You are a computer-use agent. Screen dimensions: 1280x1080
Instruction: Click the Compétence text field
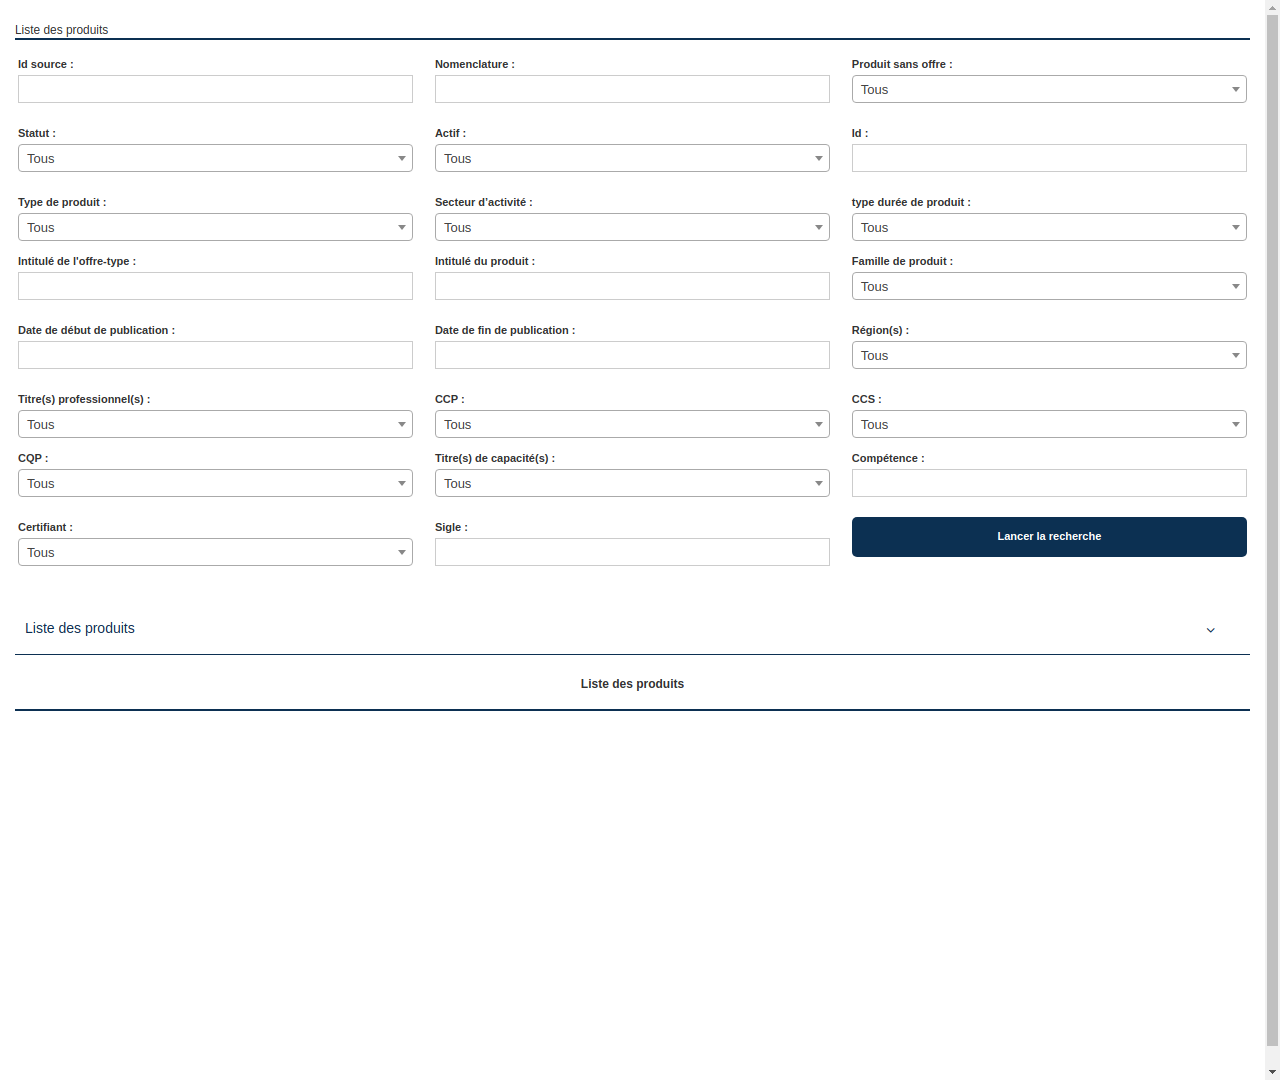click(1048, 483)
